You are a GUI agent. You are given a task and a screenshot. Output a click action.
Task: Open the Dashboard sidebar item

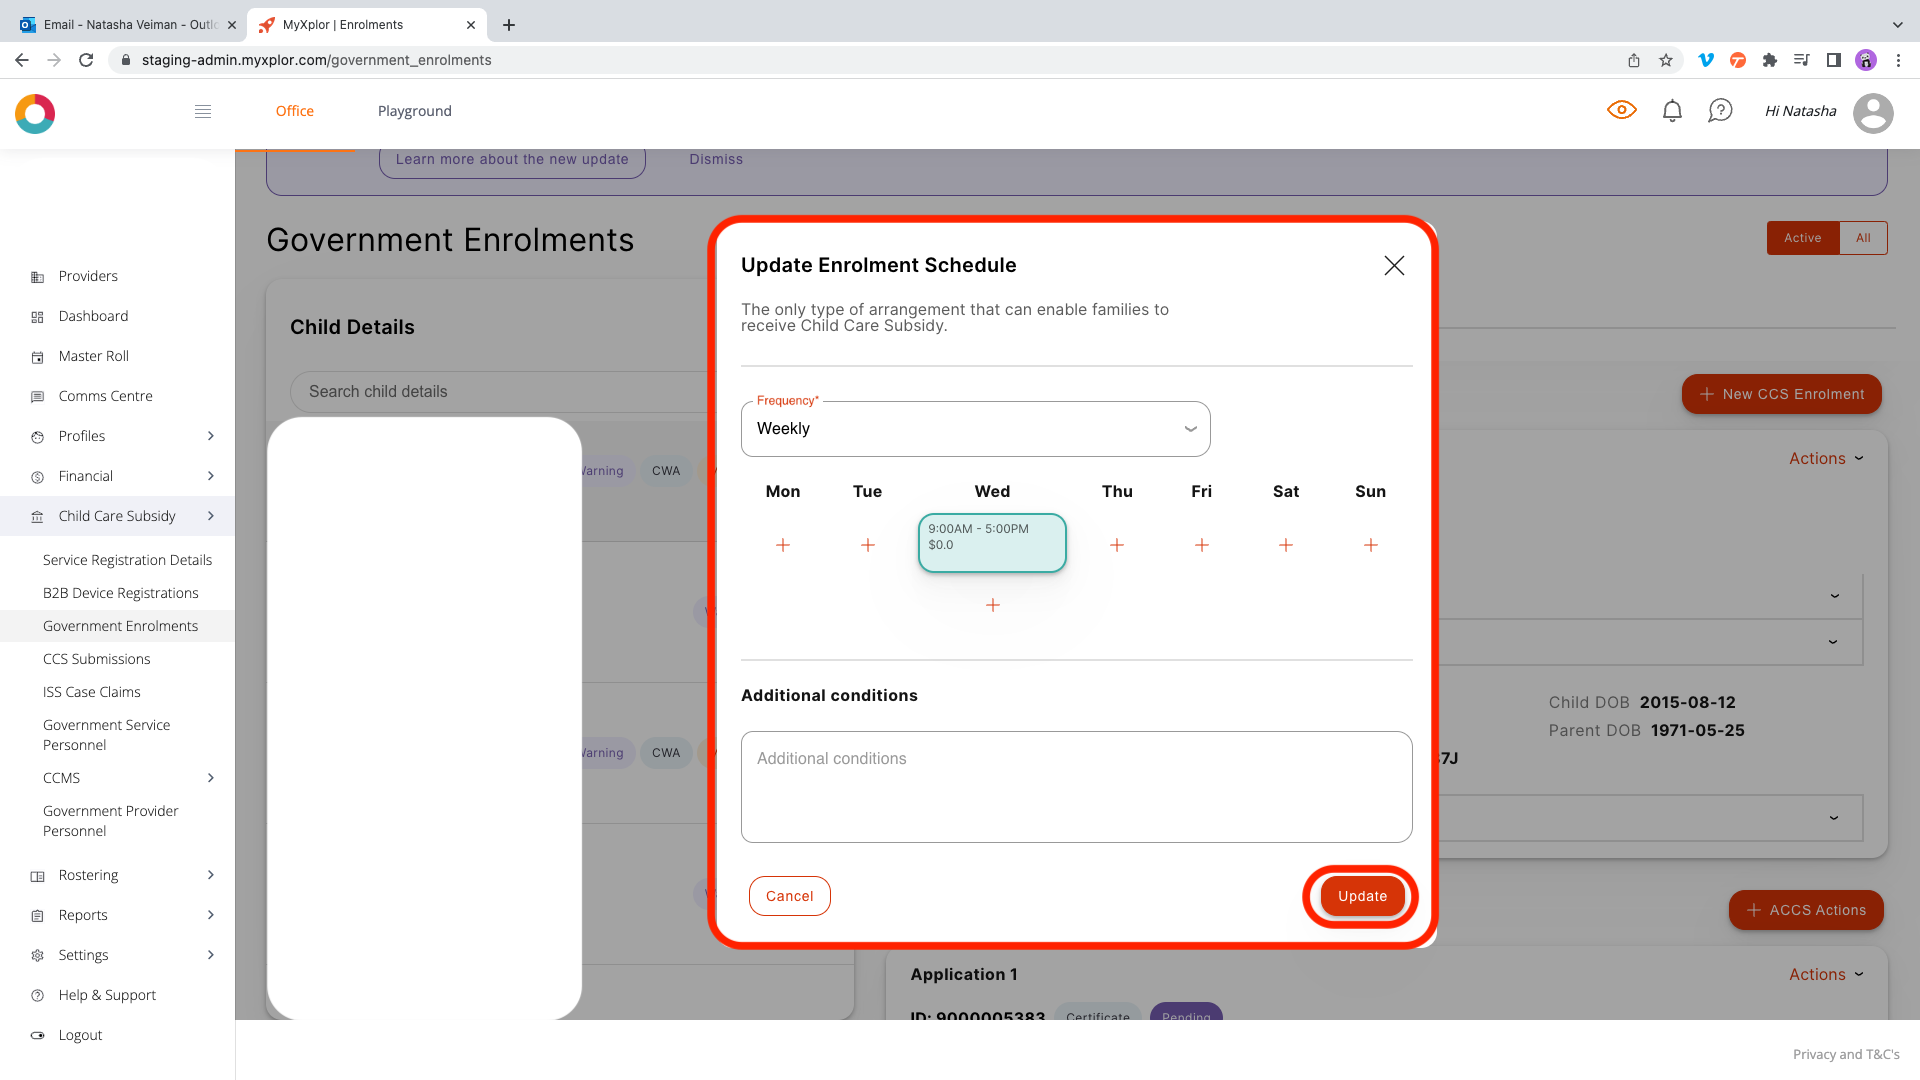coord(93,316)
